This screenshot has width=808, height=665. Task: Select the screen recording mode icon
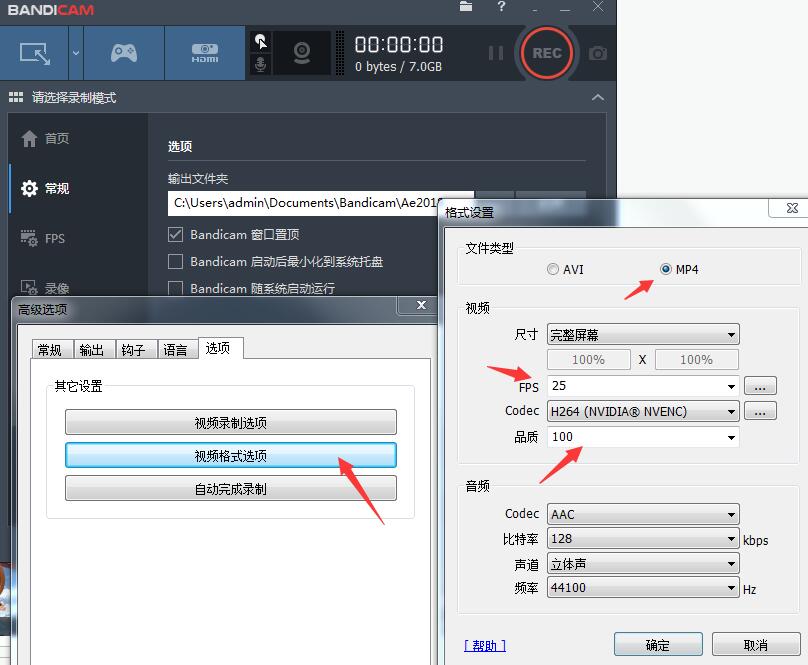click(x=35, y=52)
